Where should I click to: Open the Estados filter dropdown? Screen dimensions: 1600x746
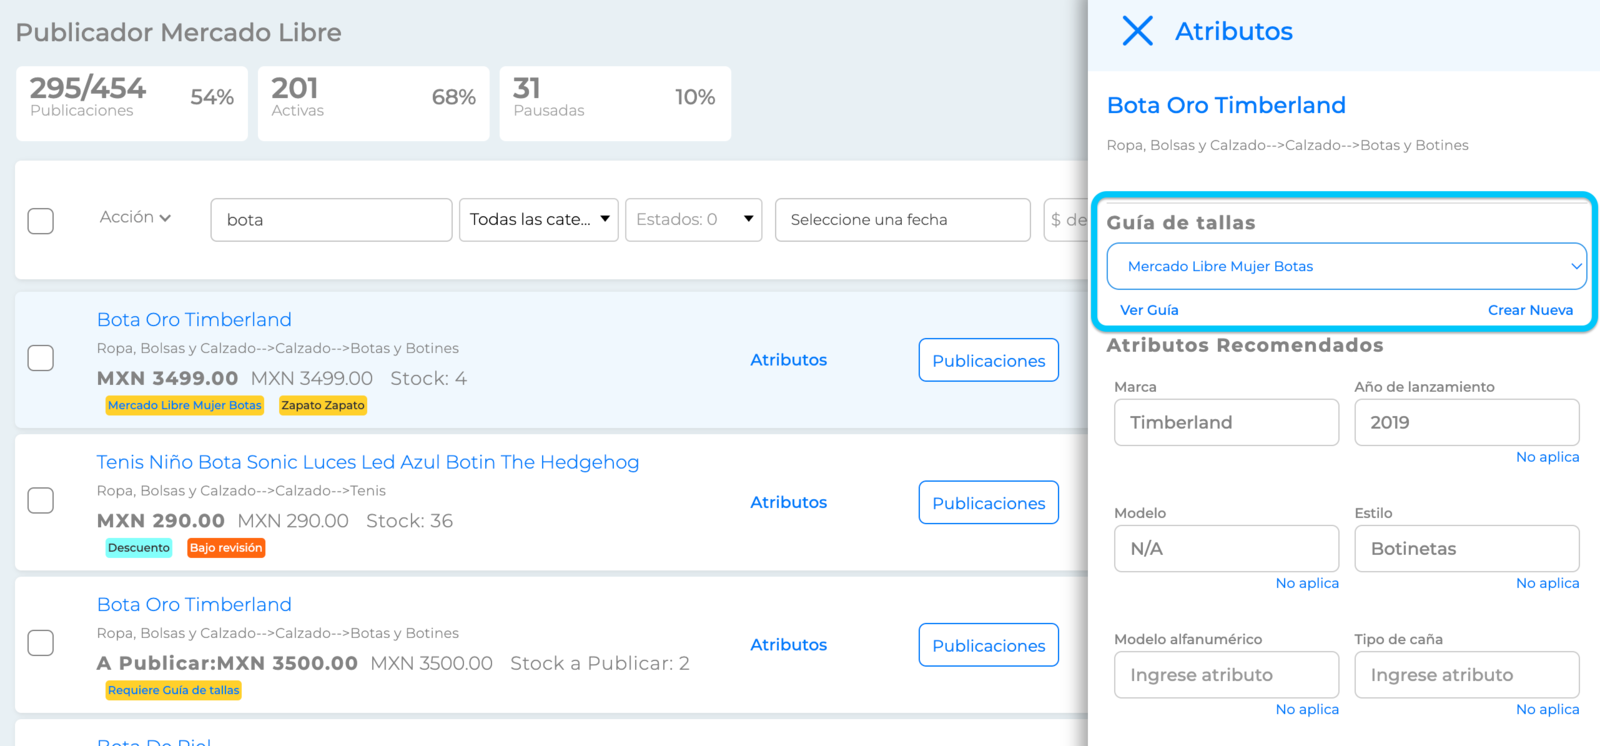tap(694, 220)
